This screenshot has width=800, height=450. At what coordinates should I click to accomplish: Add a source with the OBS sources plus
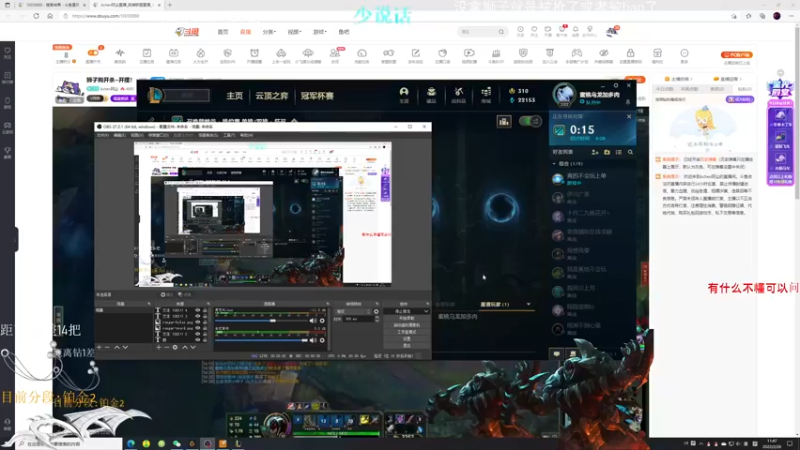[x=159, y=347]
